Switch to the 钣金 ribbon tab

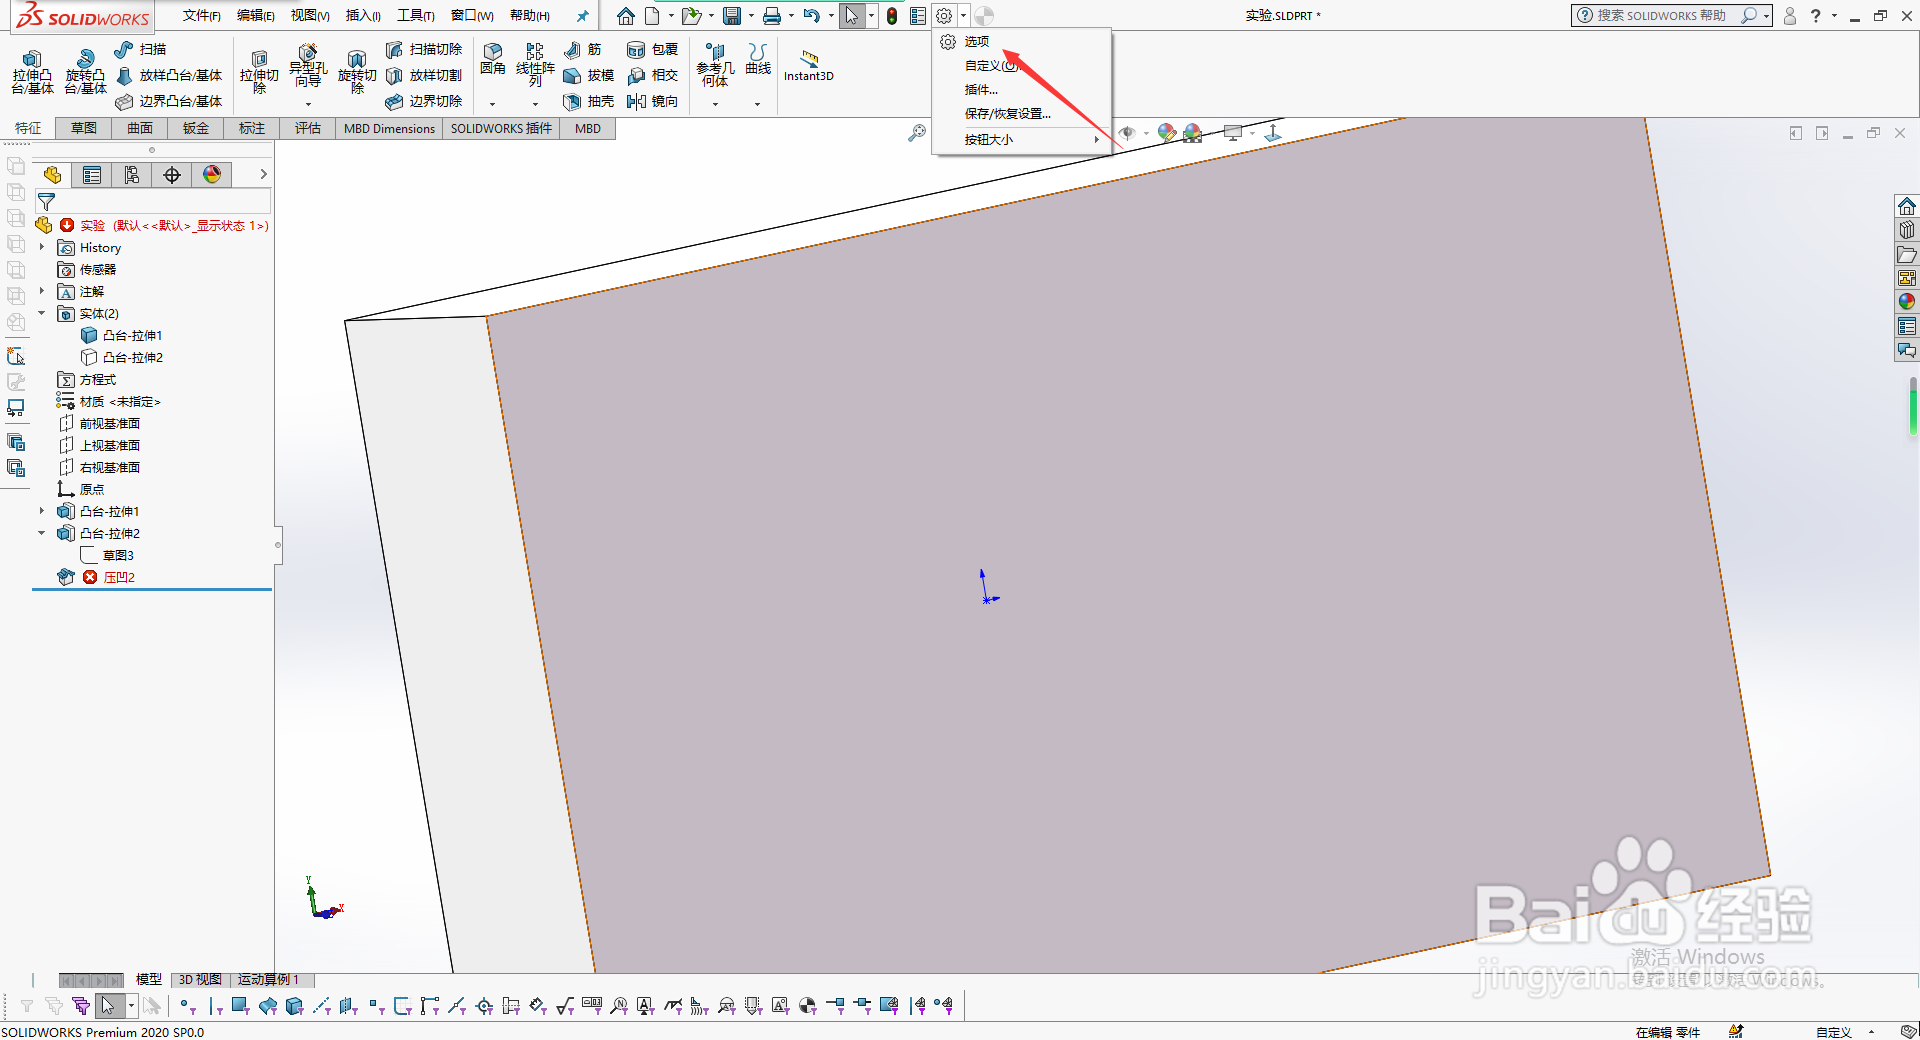click(195, 128)
